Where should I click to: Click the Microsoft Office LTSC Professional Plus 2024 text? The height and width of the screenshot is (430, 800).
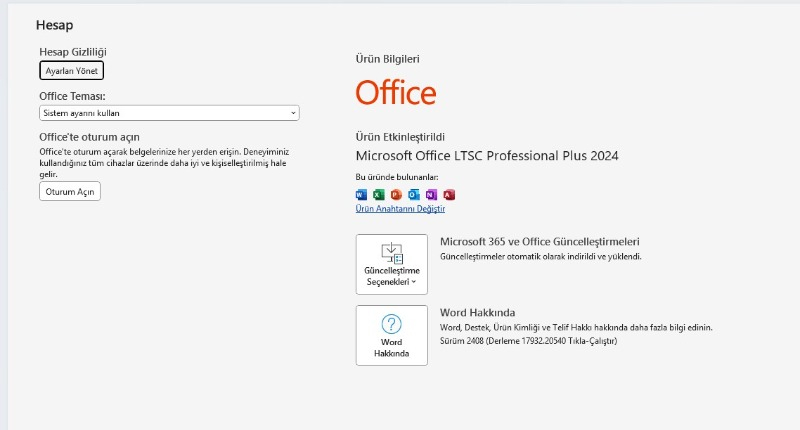487,155
